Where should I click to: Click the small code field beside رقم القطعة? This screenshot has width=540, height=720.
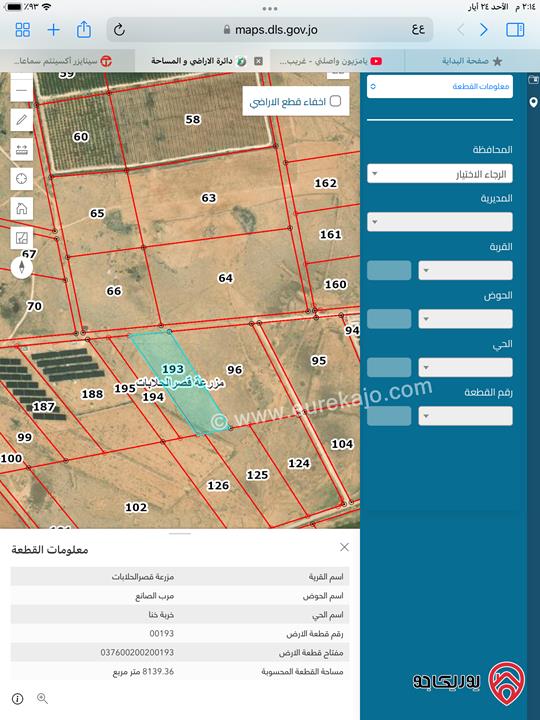pyautogui.click(x=389, y=416)
